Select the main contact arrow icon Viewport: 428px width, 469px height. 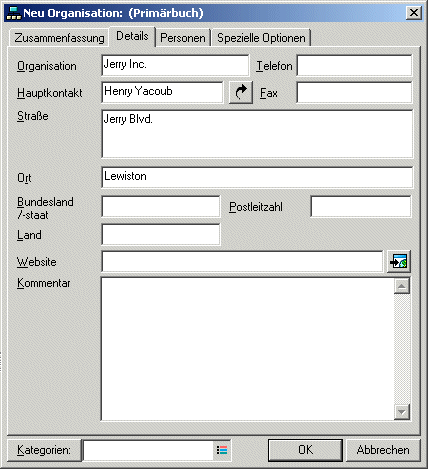(x=241, y=92)
